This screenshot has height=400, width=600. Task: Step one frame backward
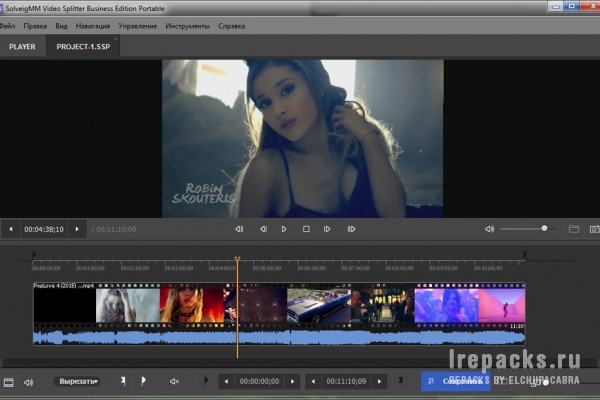pyautogui.click(x=263, y=229)
